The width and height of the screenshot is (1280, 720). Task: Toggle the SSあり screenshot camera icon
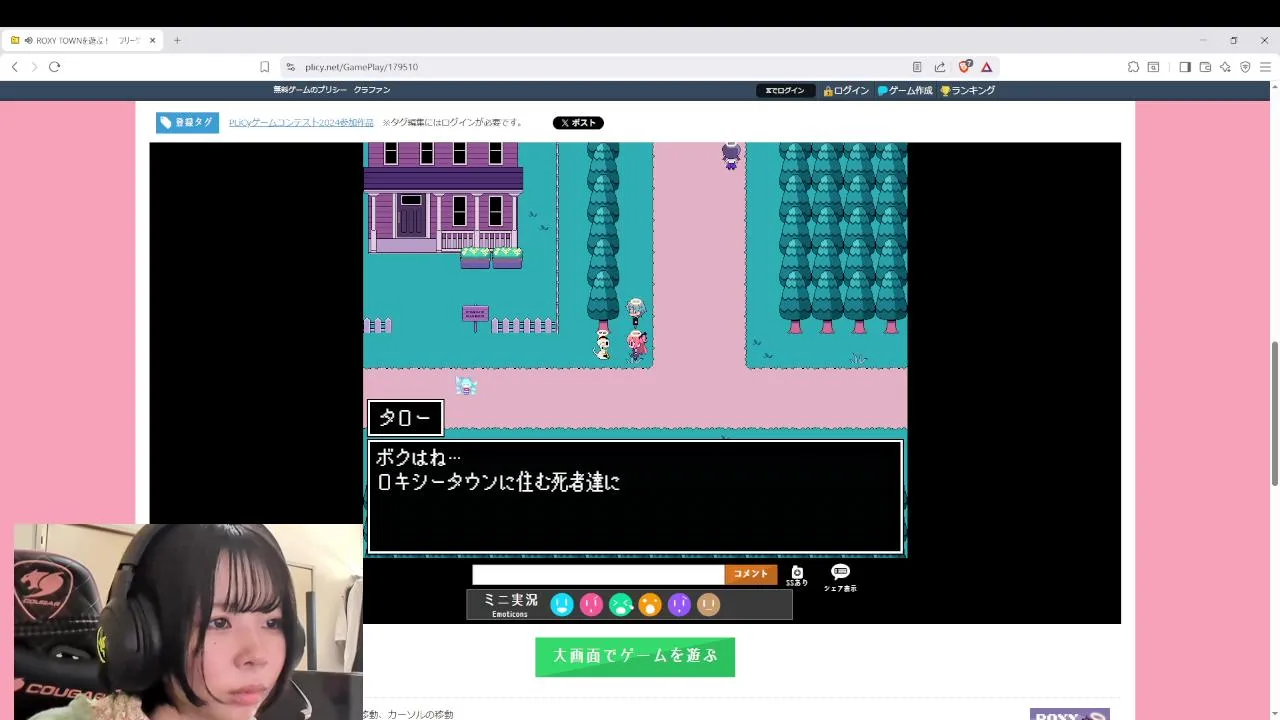click(797, 576)
